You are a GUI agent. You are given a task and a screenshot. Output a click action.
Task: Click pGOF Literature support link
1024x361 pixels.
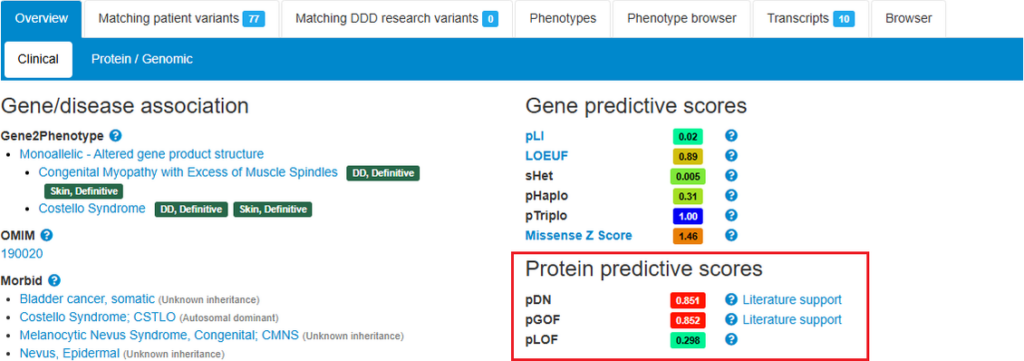(x=792, y=320)
